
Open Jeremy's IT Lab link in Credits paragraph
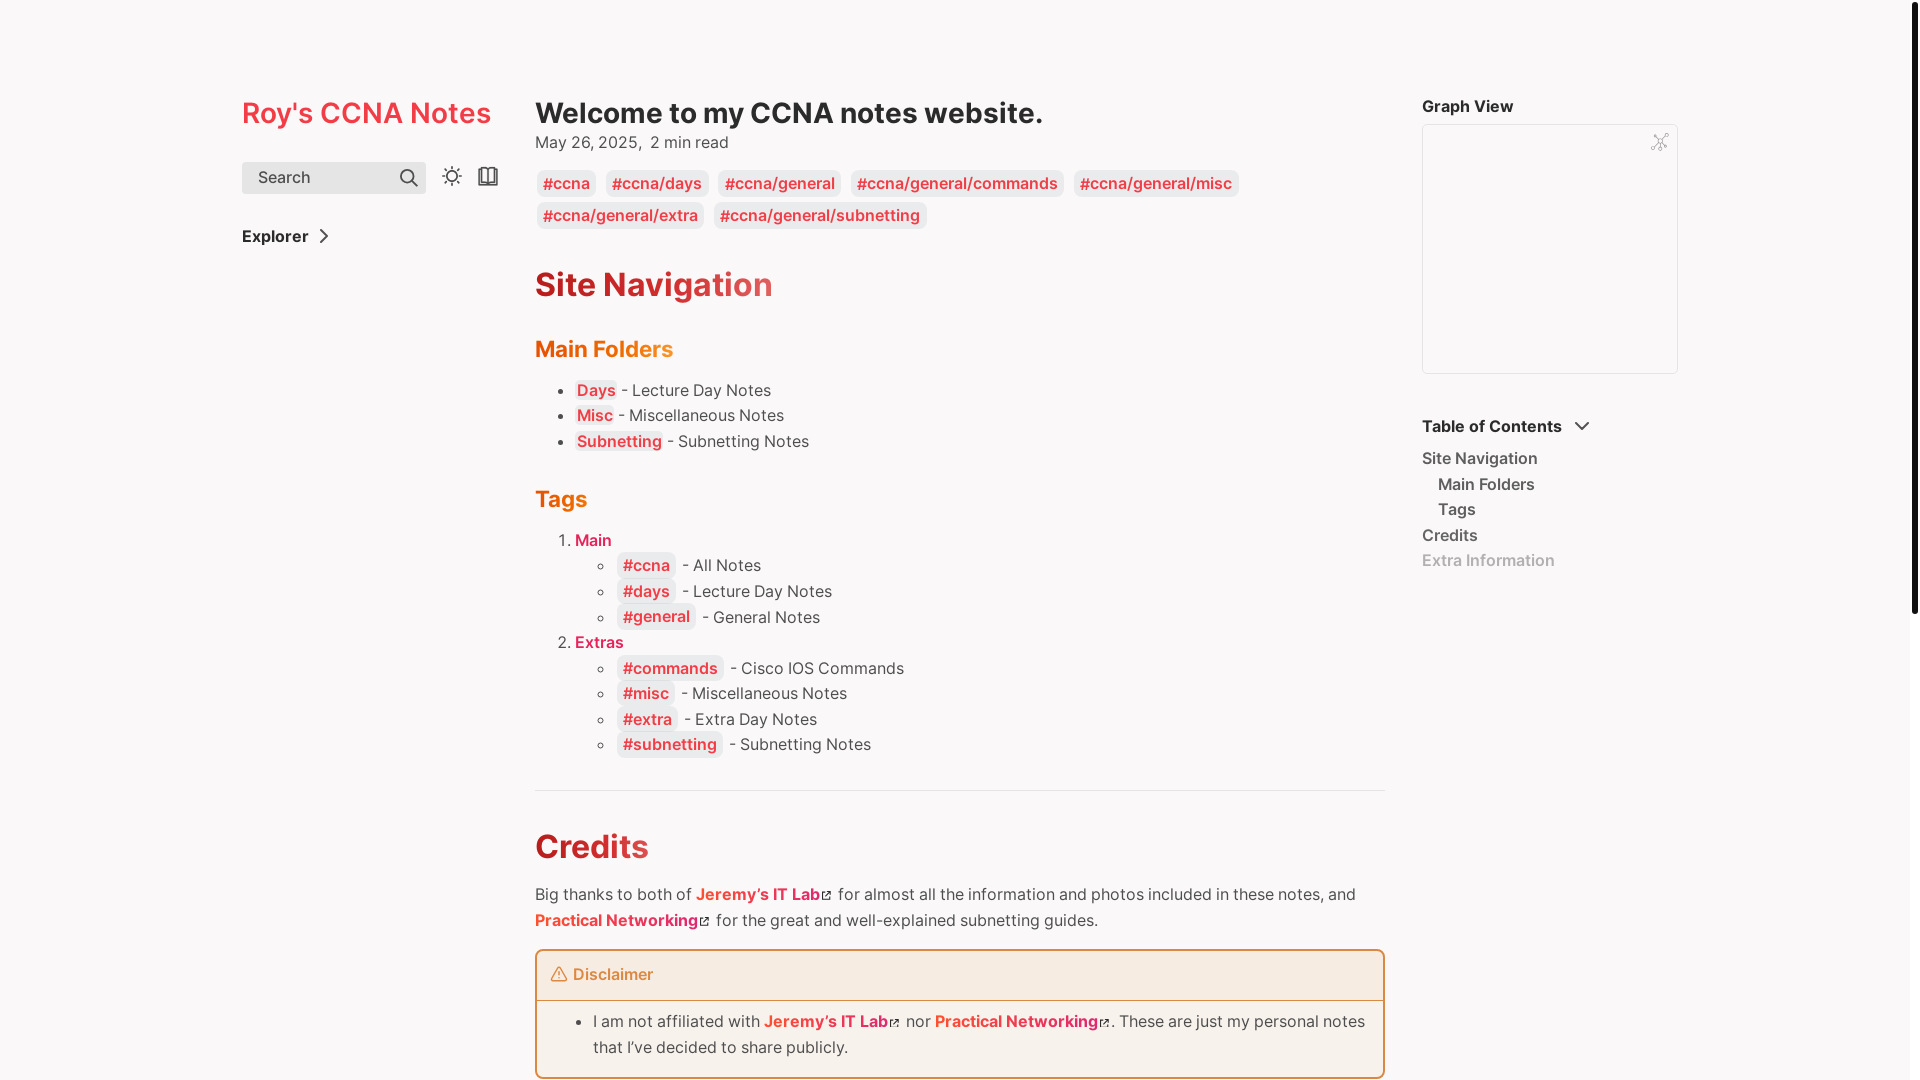763,894
